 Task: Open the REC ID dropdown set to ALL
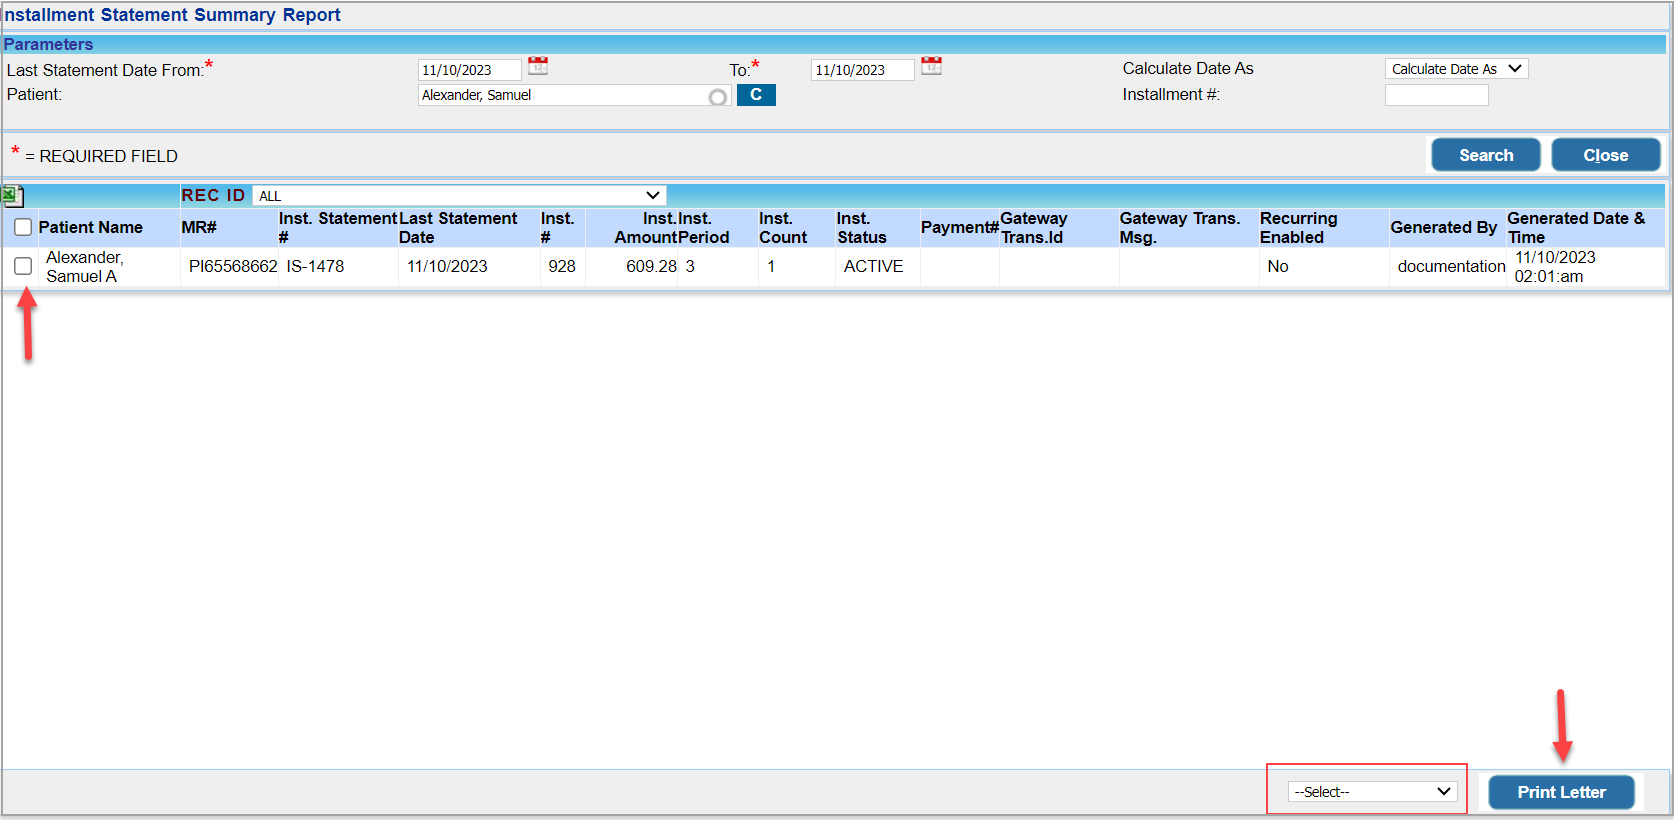(x=459, y=196)
